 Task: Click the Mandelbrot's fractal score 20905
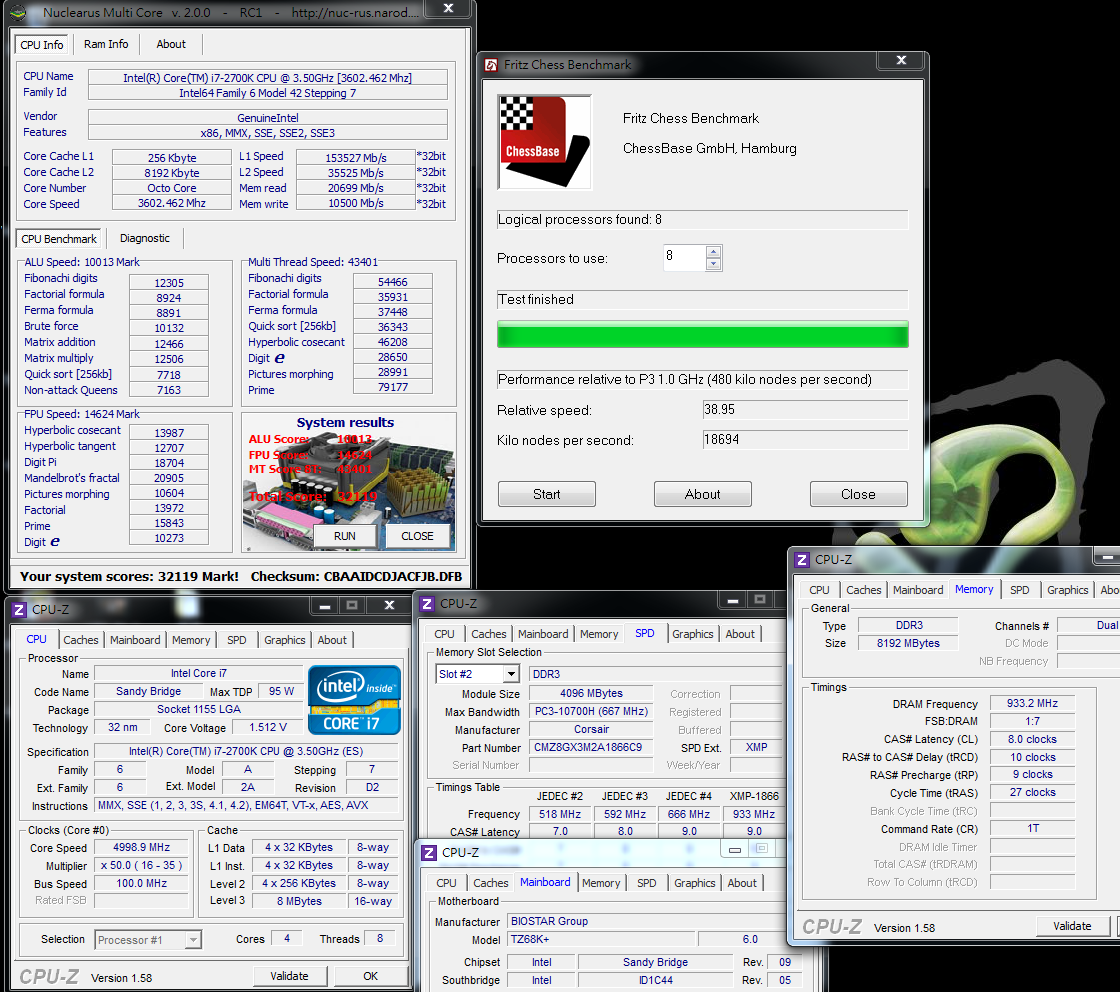[x=169, y=478]
